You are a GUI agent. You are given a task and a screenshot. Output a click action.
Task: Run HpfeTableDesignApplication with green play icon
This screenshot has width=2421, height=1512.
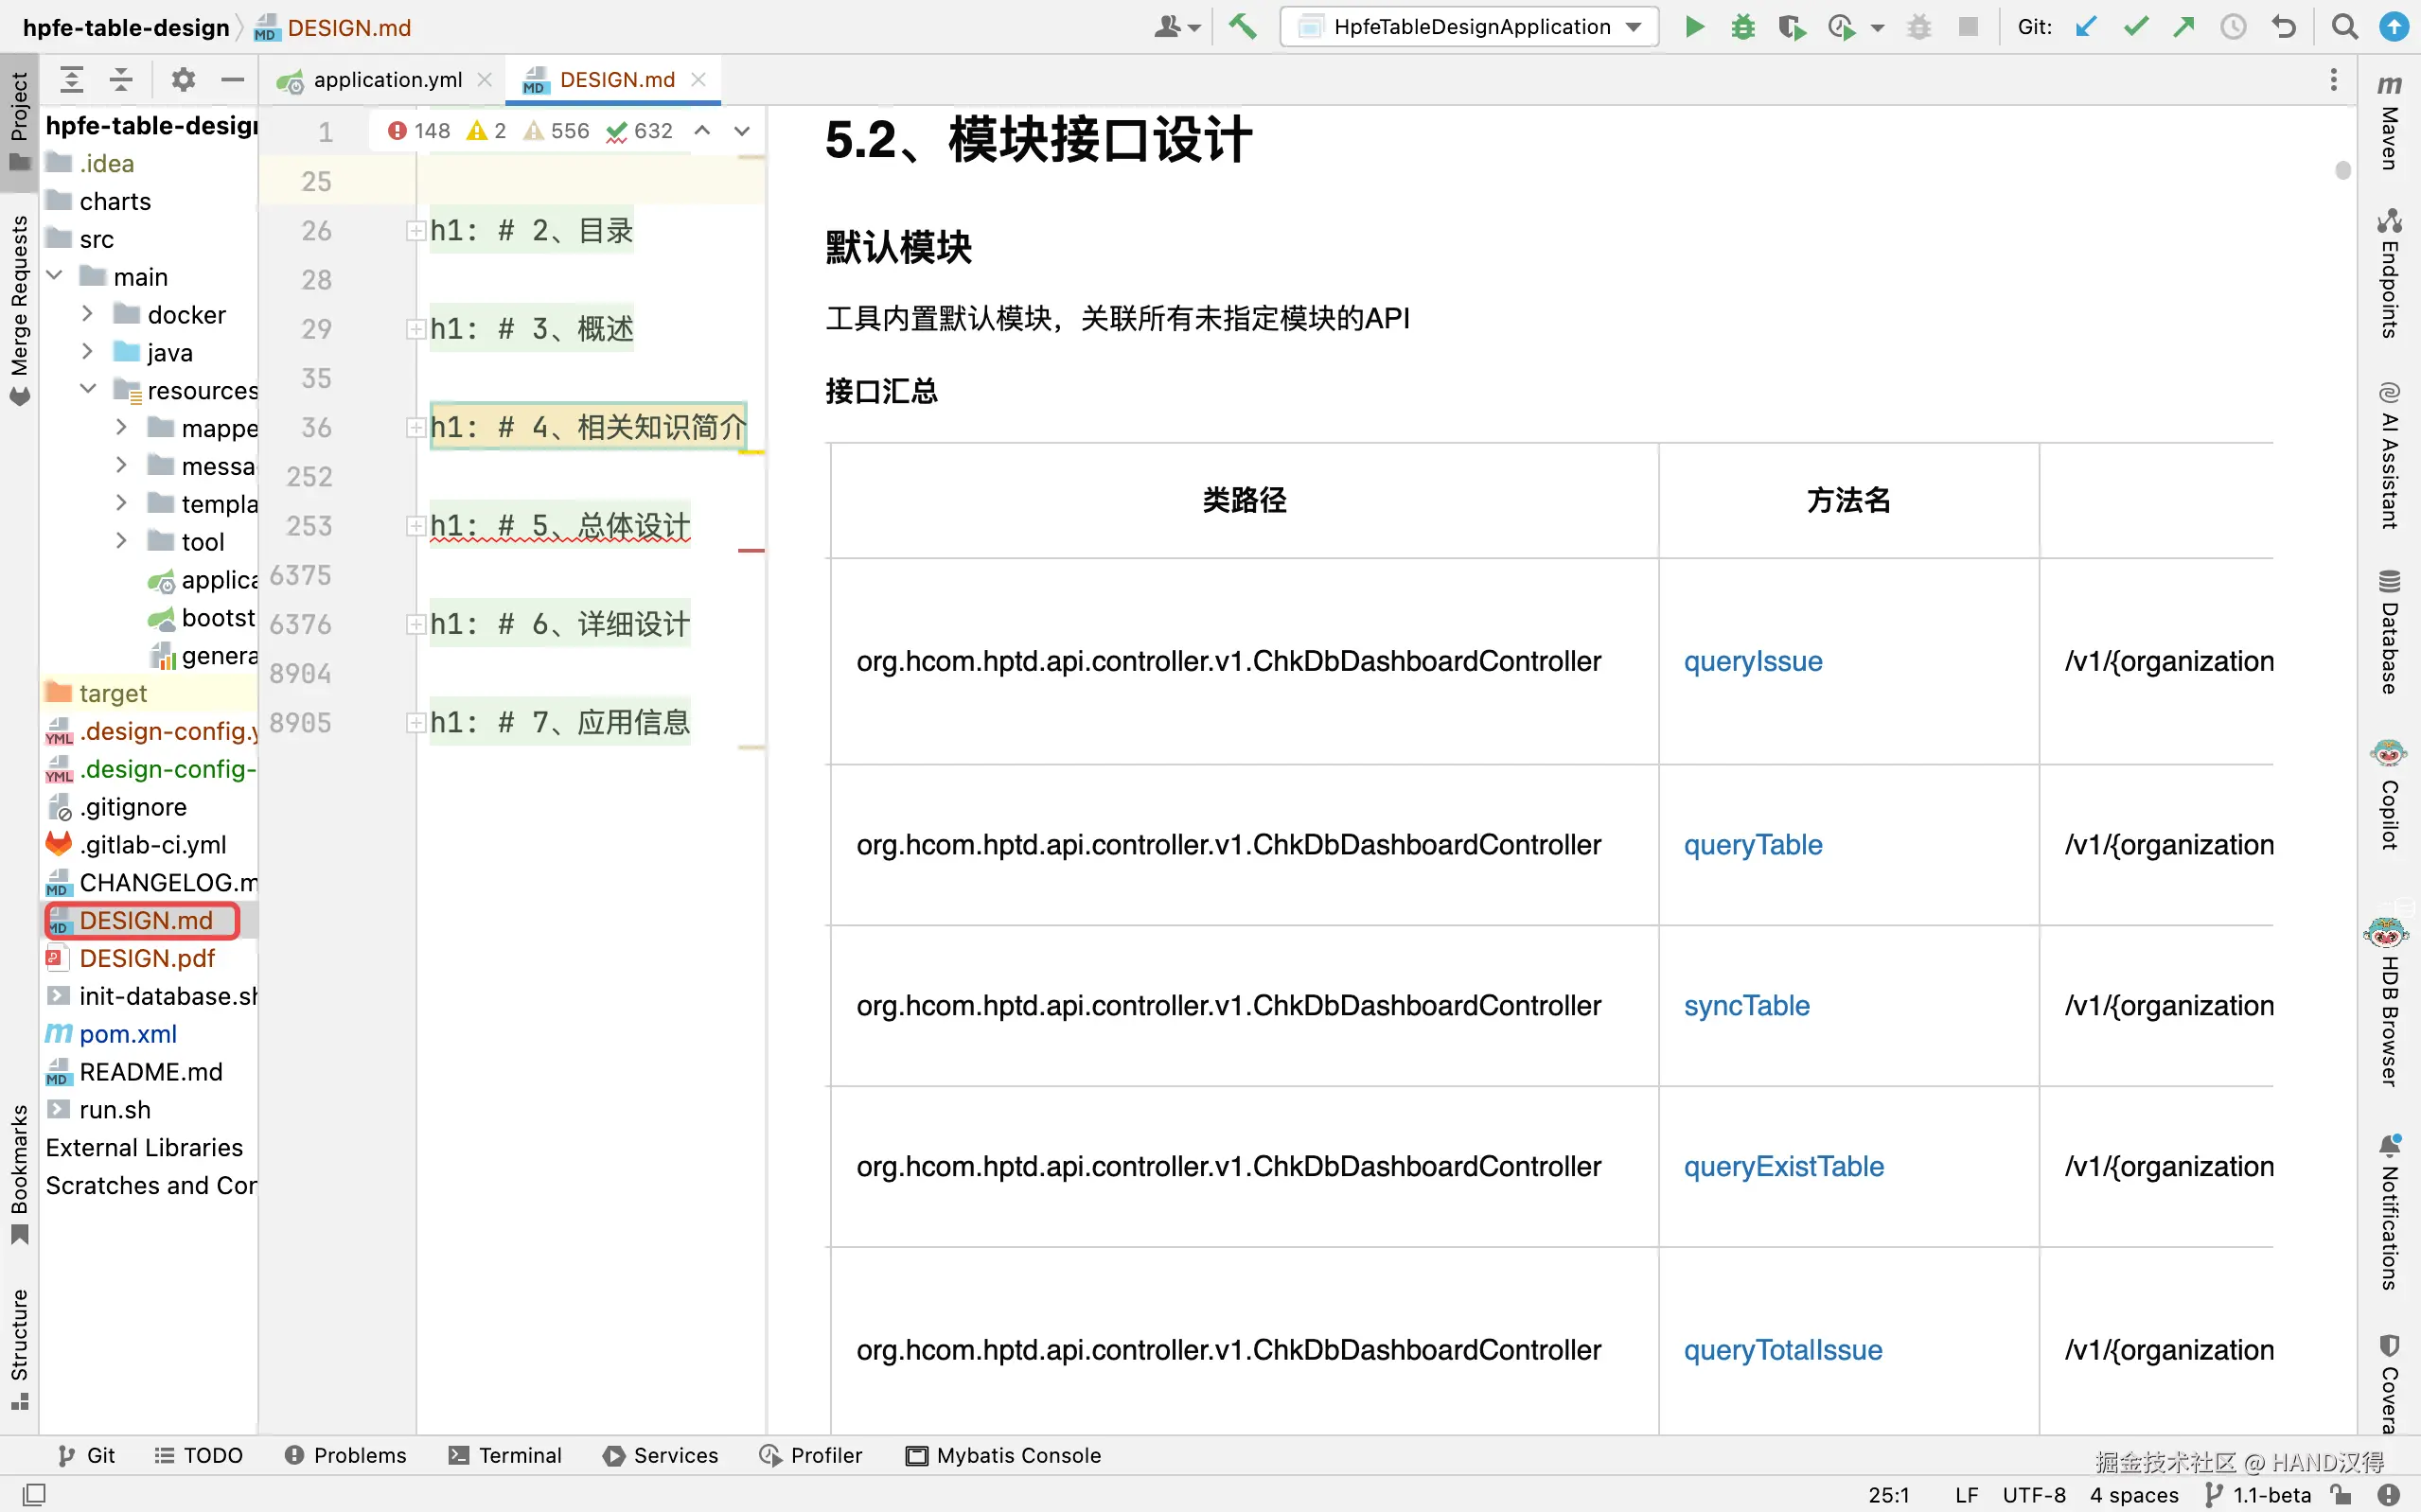[x=1693, y=27]
